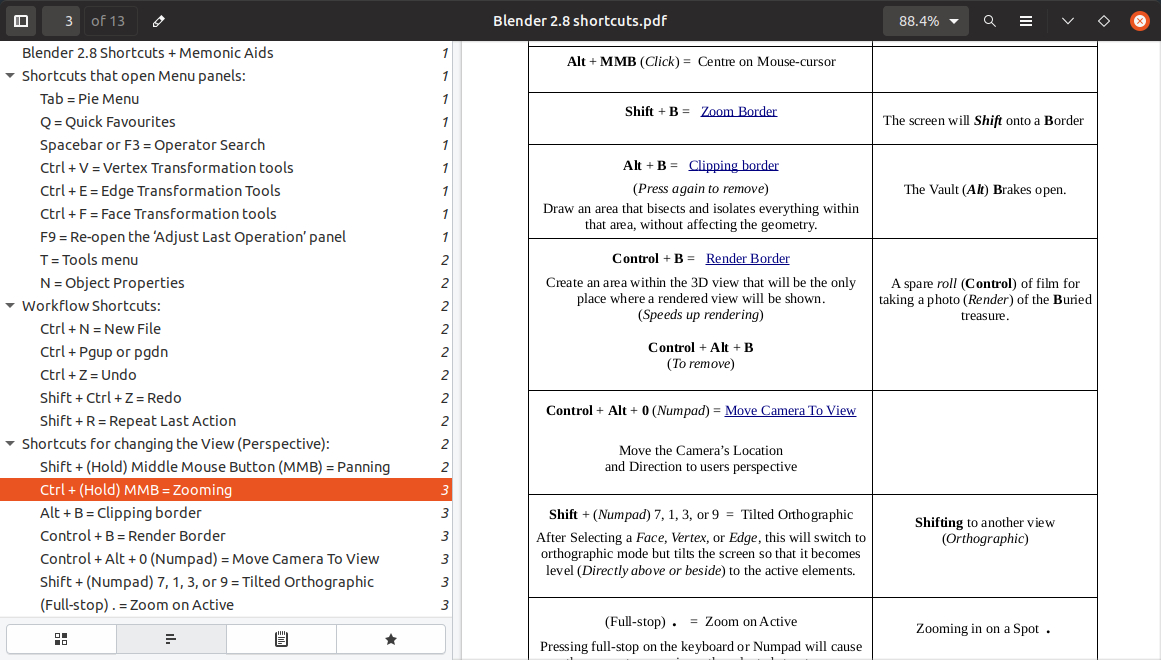Viewport: 1161px width, 660px height.
Task: Click the annotation pencil icon
Action: coord(158,21)
